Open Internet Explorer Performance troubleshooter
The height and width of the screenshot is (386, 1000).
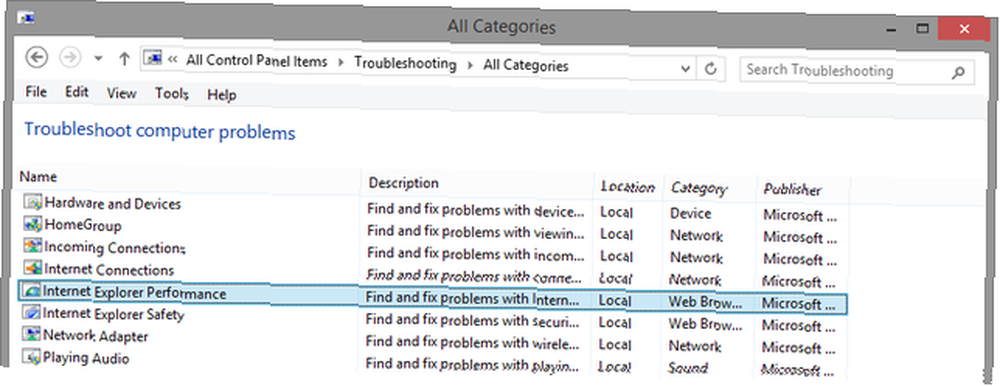[x=135, y=293]
